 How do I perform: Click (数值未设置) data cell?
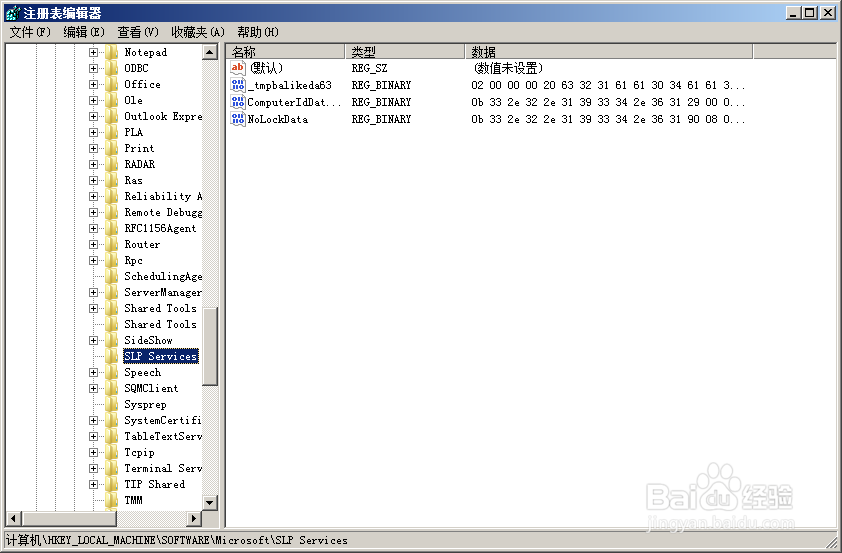[x=508, y=68]
